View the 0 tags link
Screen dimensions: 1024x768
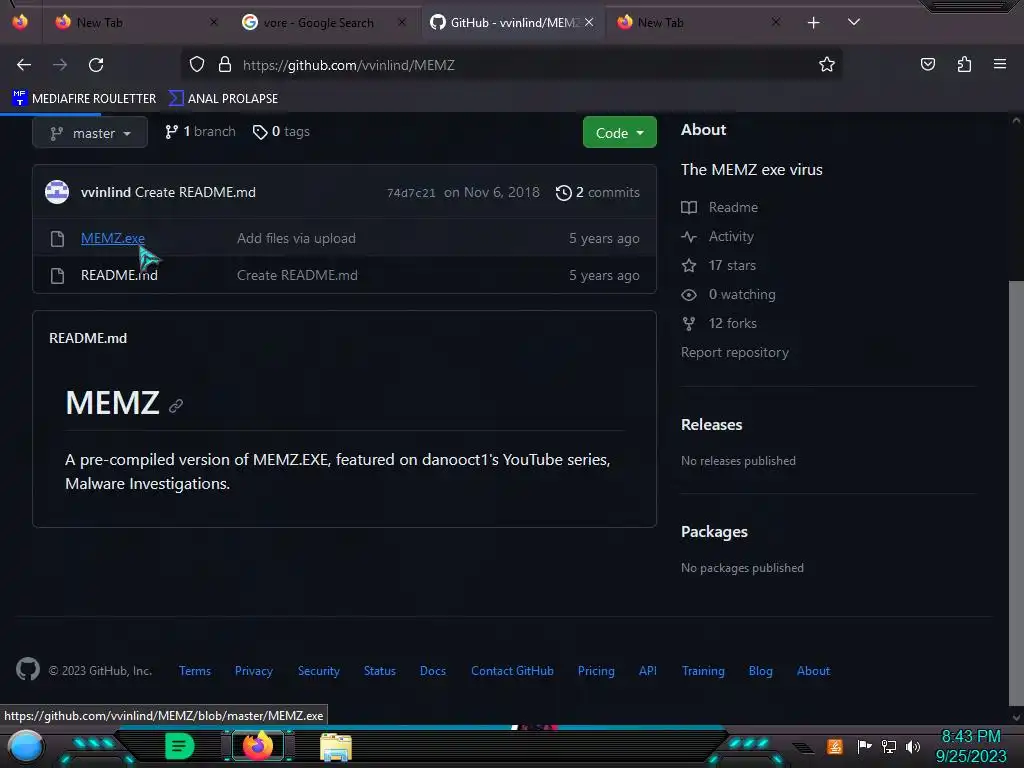point(281,132)
